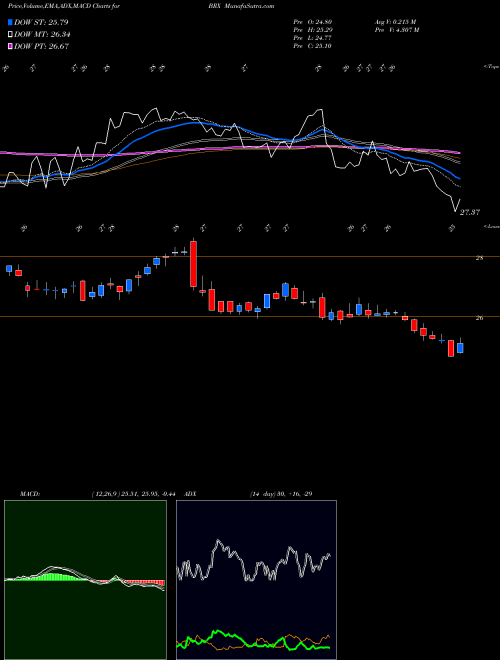Click the ADX panel title
500x660 pixels.
pyautogui.click(x=190, y=493)
